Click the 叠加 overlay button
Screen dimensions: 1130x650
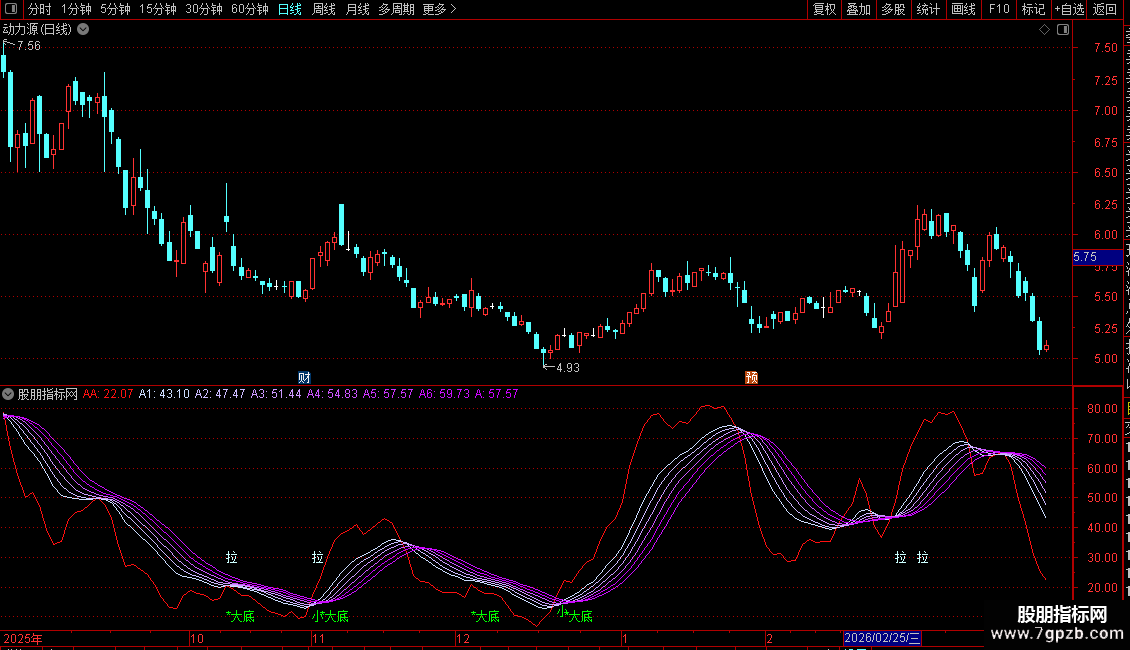858,10
